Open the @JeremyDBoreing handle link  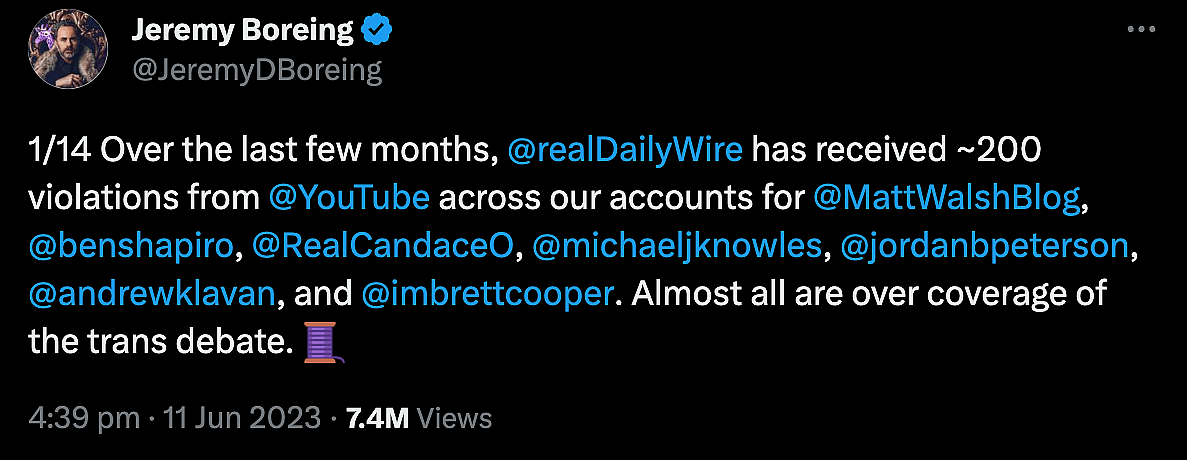256,70
